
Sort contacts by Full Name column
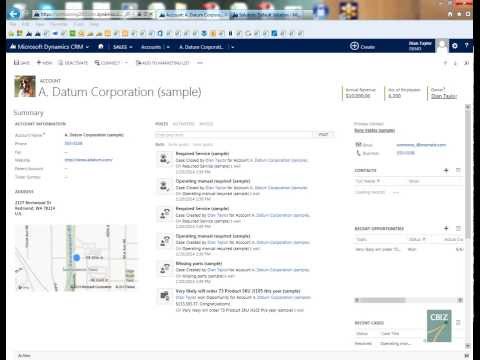pyautogui.click(x=367, y=181)
